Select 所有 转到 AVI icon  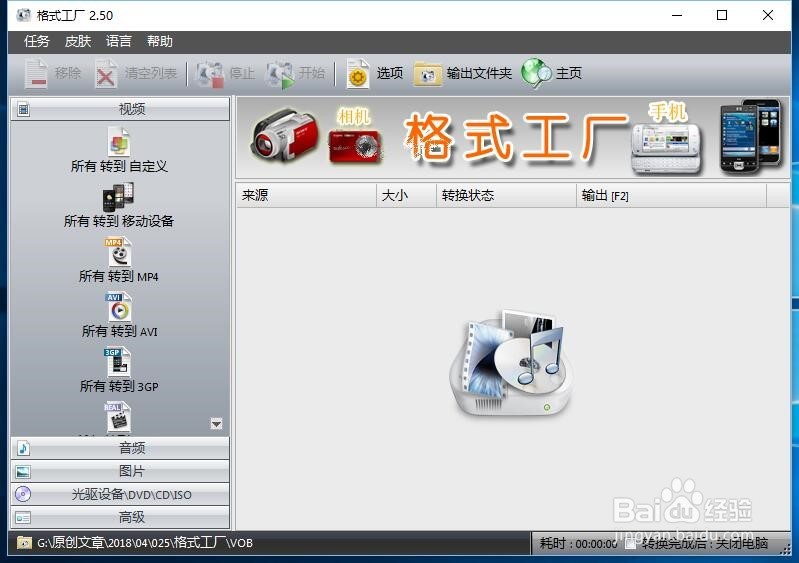tap(119, 307)
